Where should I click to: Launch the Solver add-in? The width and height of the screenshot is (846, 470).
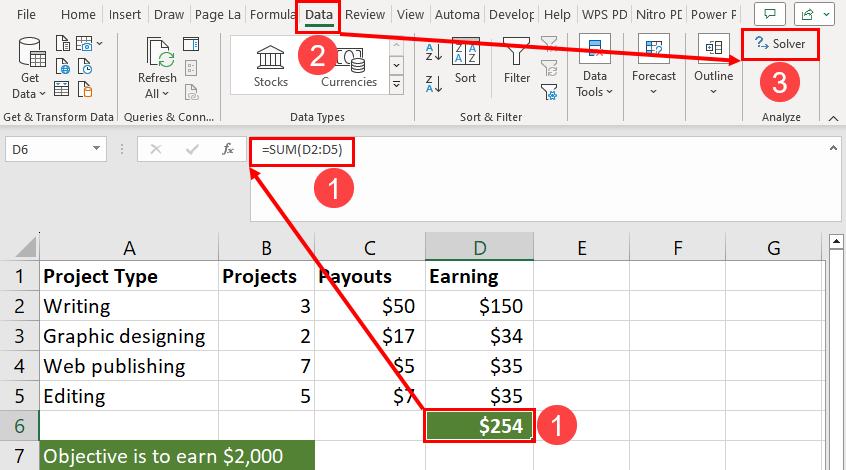pyautogui.click(x=780, y=44)
